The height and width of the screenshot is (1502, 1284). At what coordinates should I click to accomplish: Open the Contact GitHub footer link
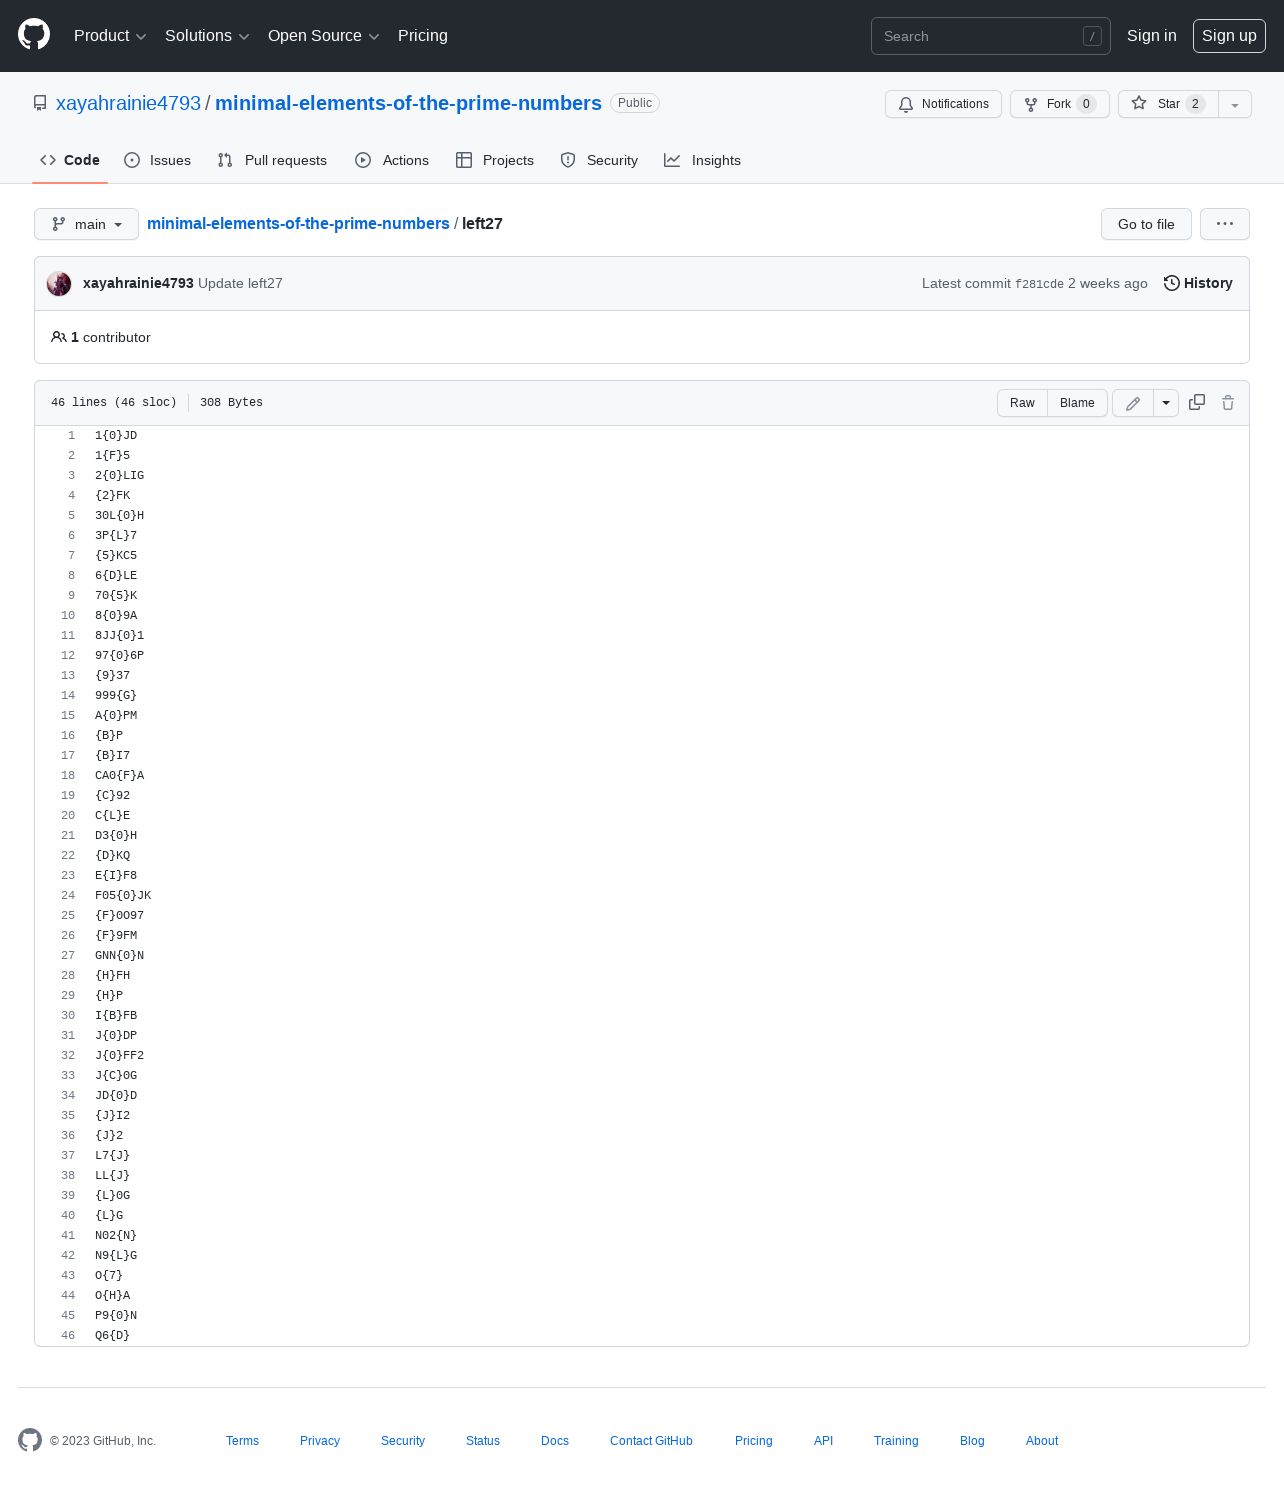tap(651, 1441)
